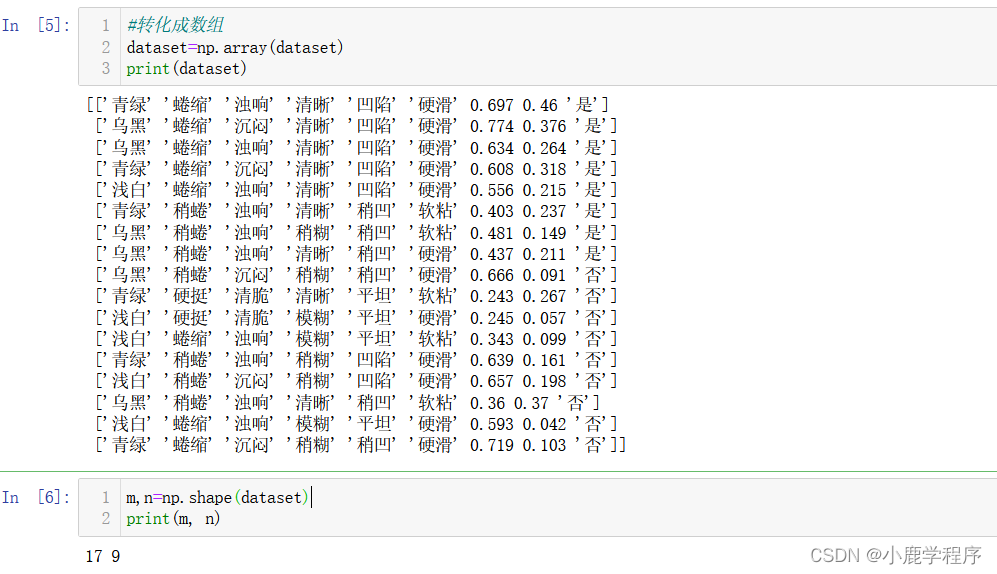Click the In [6] cell prompt
Image resolution: width=997 pixels, height=574 pixels.
pos(36,497)
